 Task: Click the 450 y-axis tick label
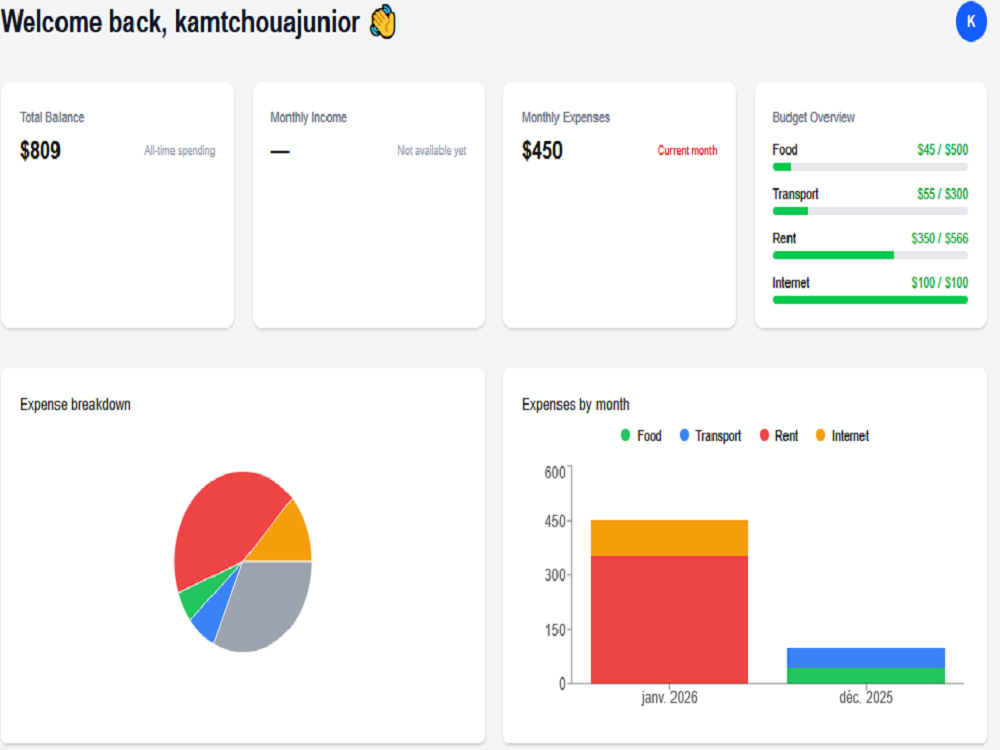click(554, 522)
